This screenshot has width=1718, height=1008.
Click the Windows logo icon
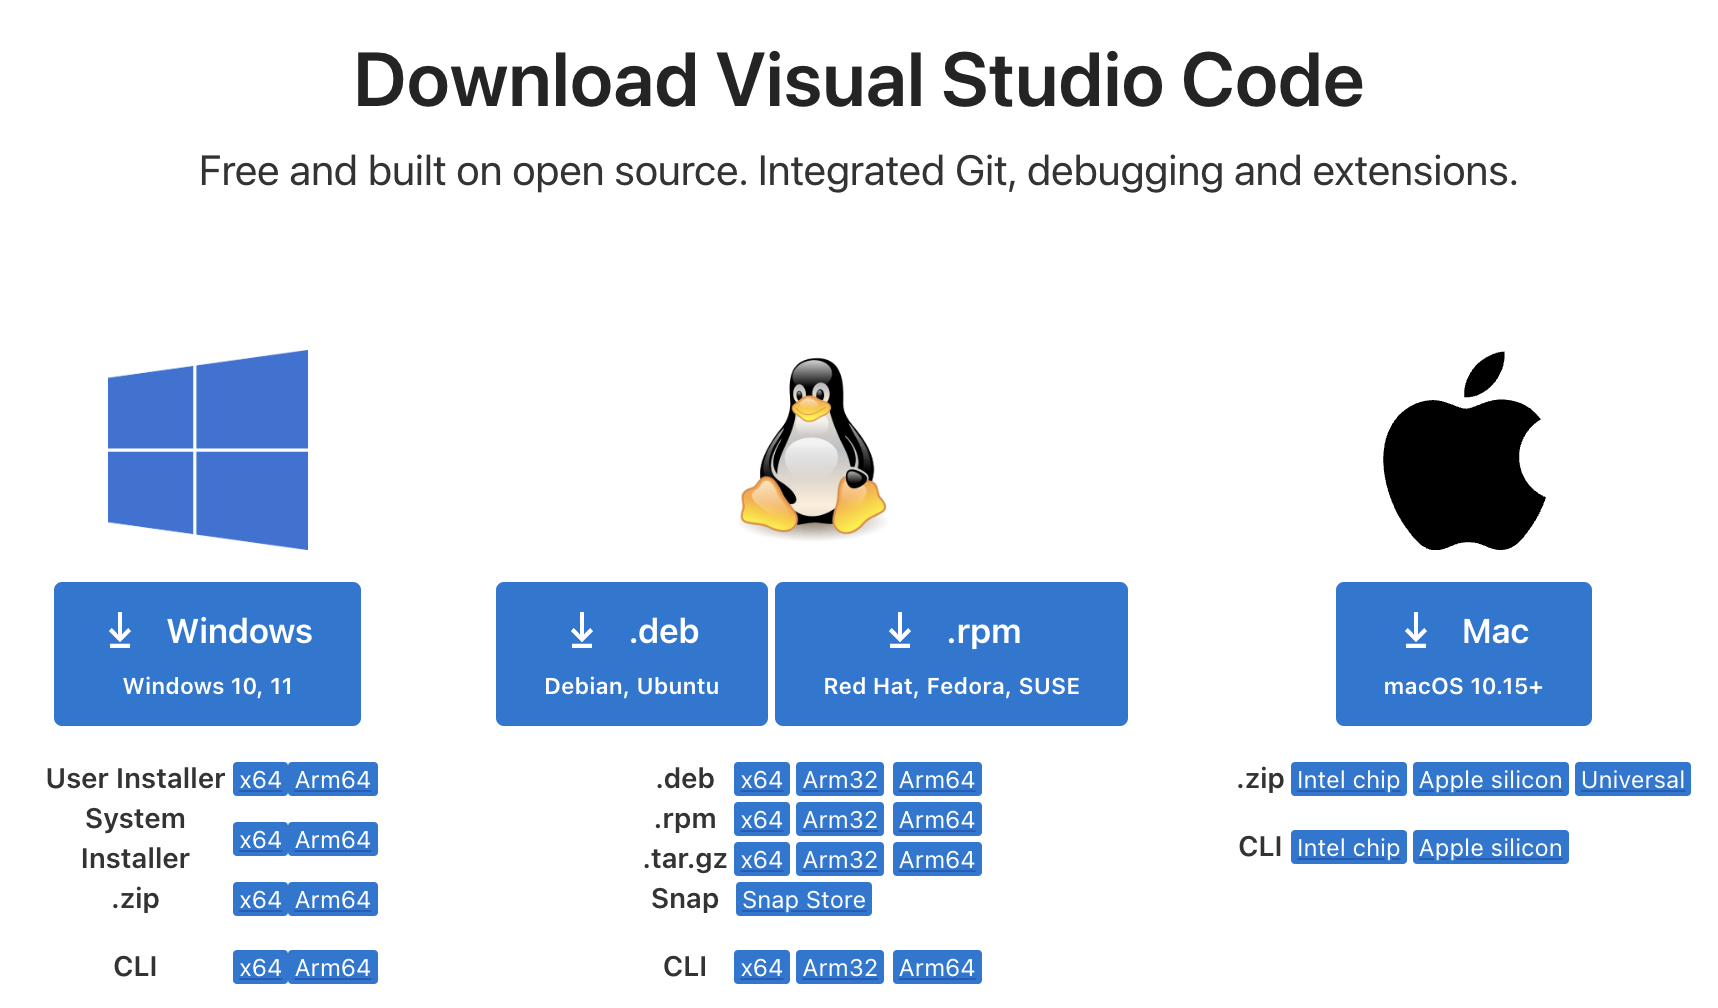coord(205,449)
